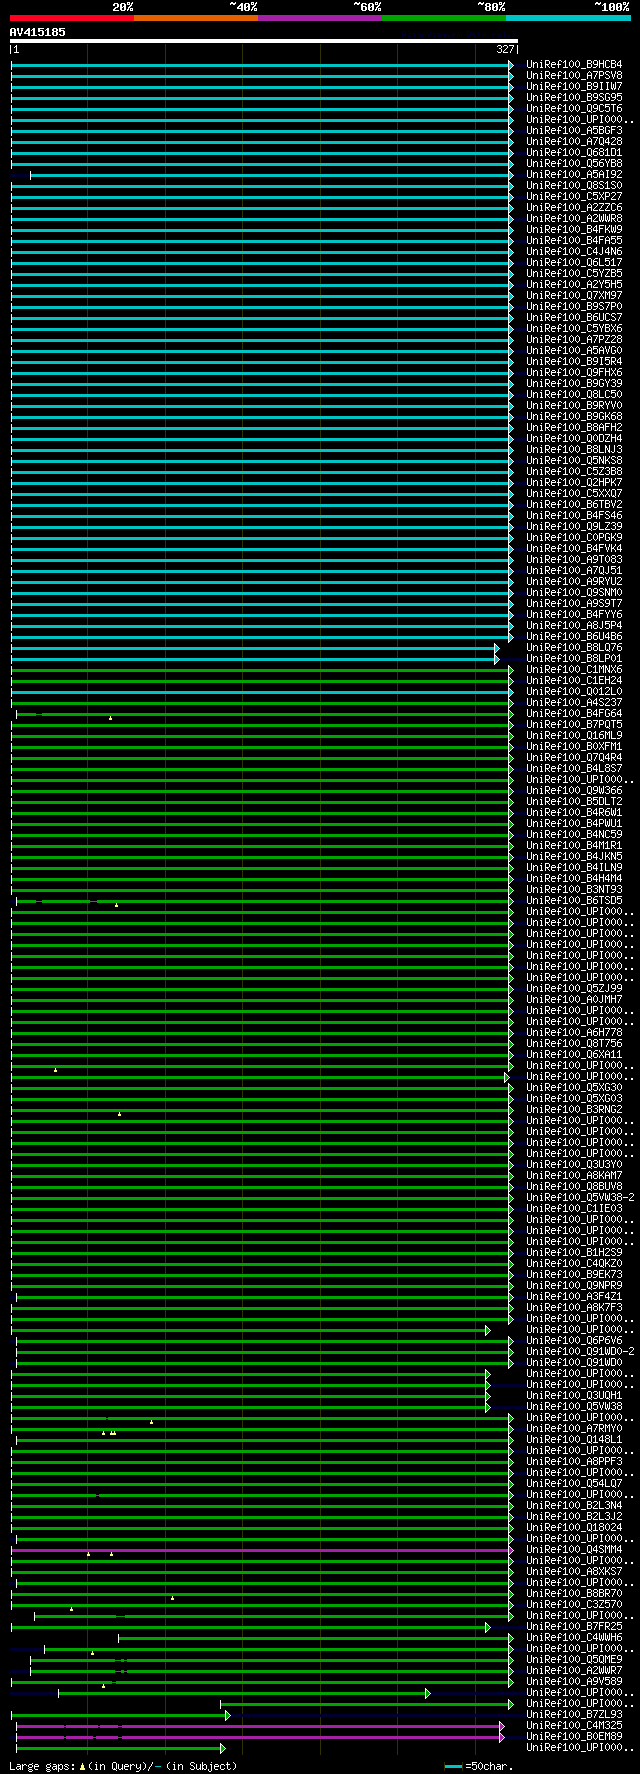Click the green ~80% identity legend bar
This screenshot has width=640, height=1774.
(x=444, y=17)
